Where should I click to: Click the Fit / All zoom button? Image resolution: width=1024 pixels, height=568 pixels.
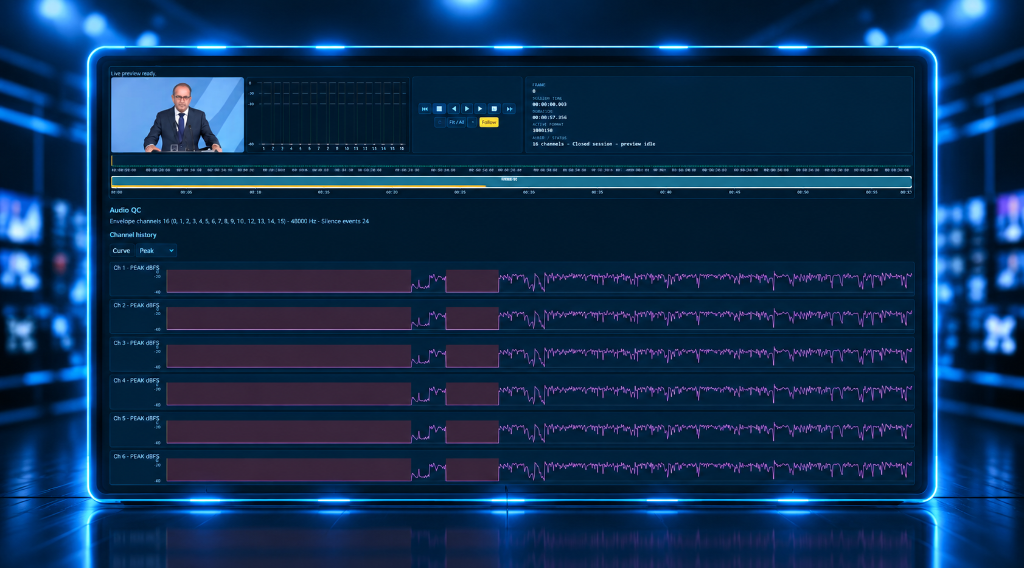point(456,122)
